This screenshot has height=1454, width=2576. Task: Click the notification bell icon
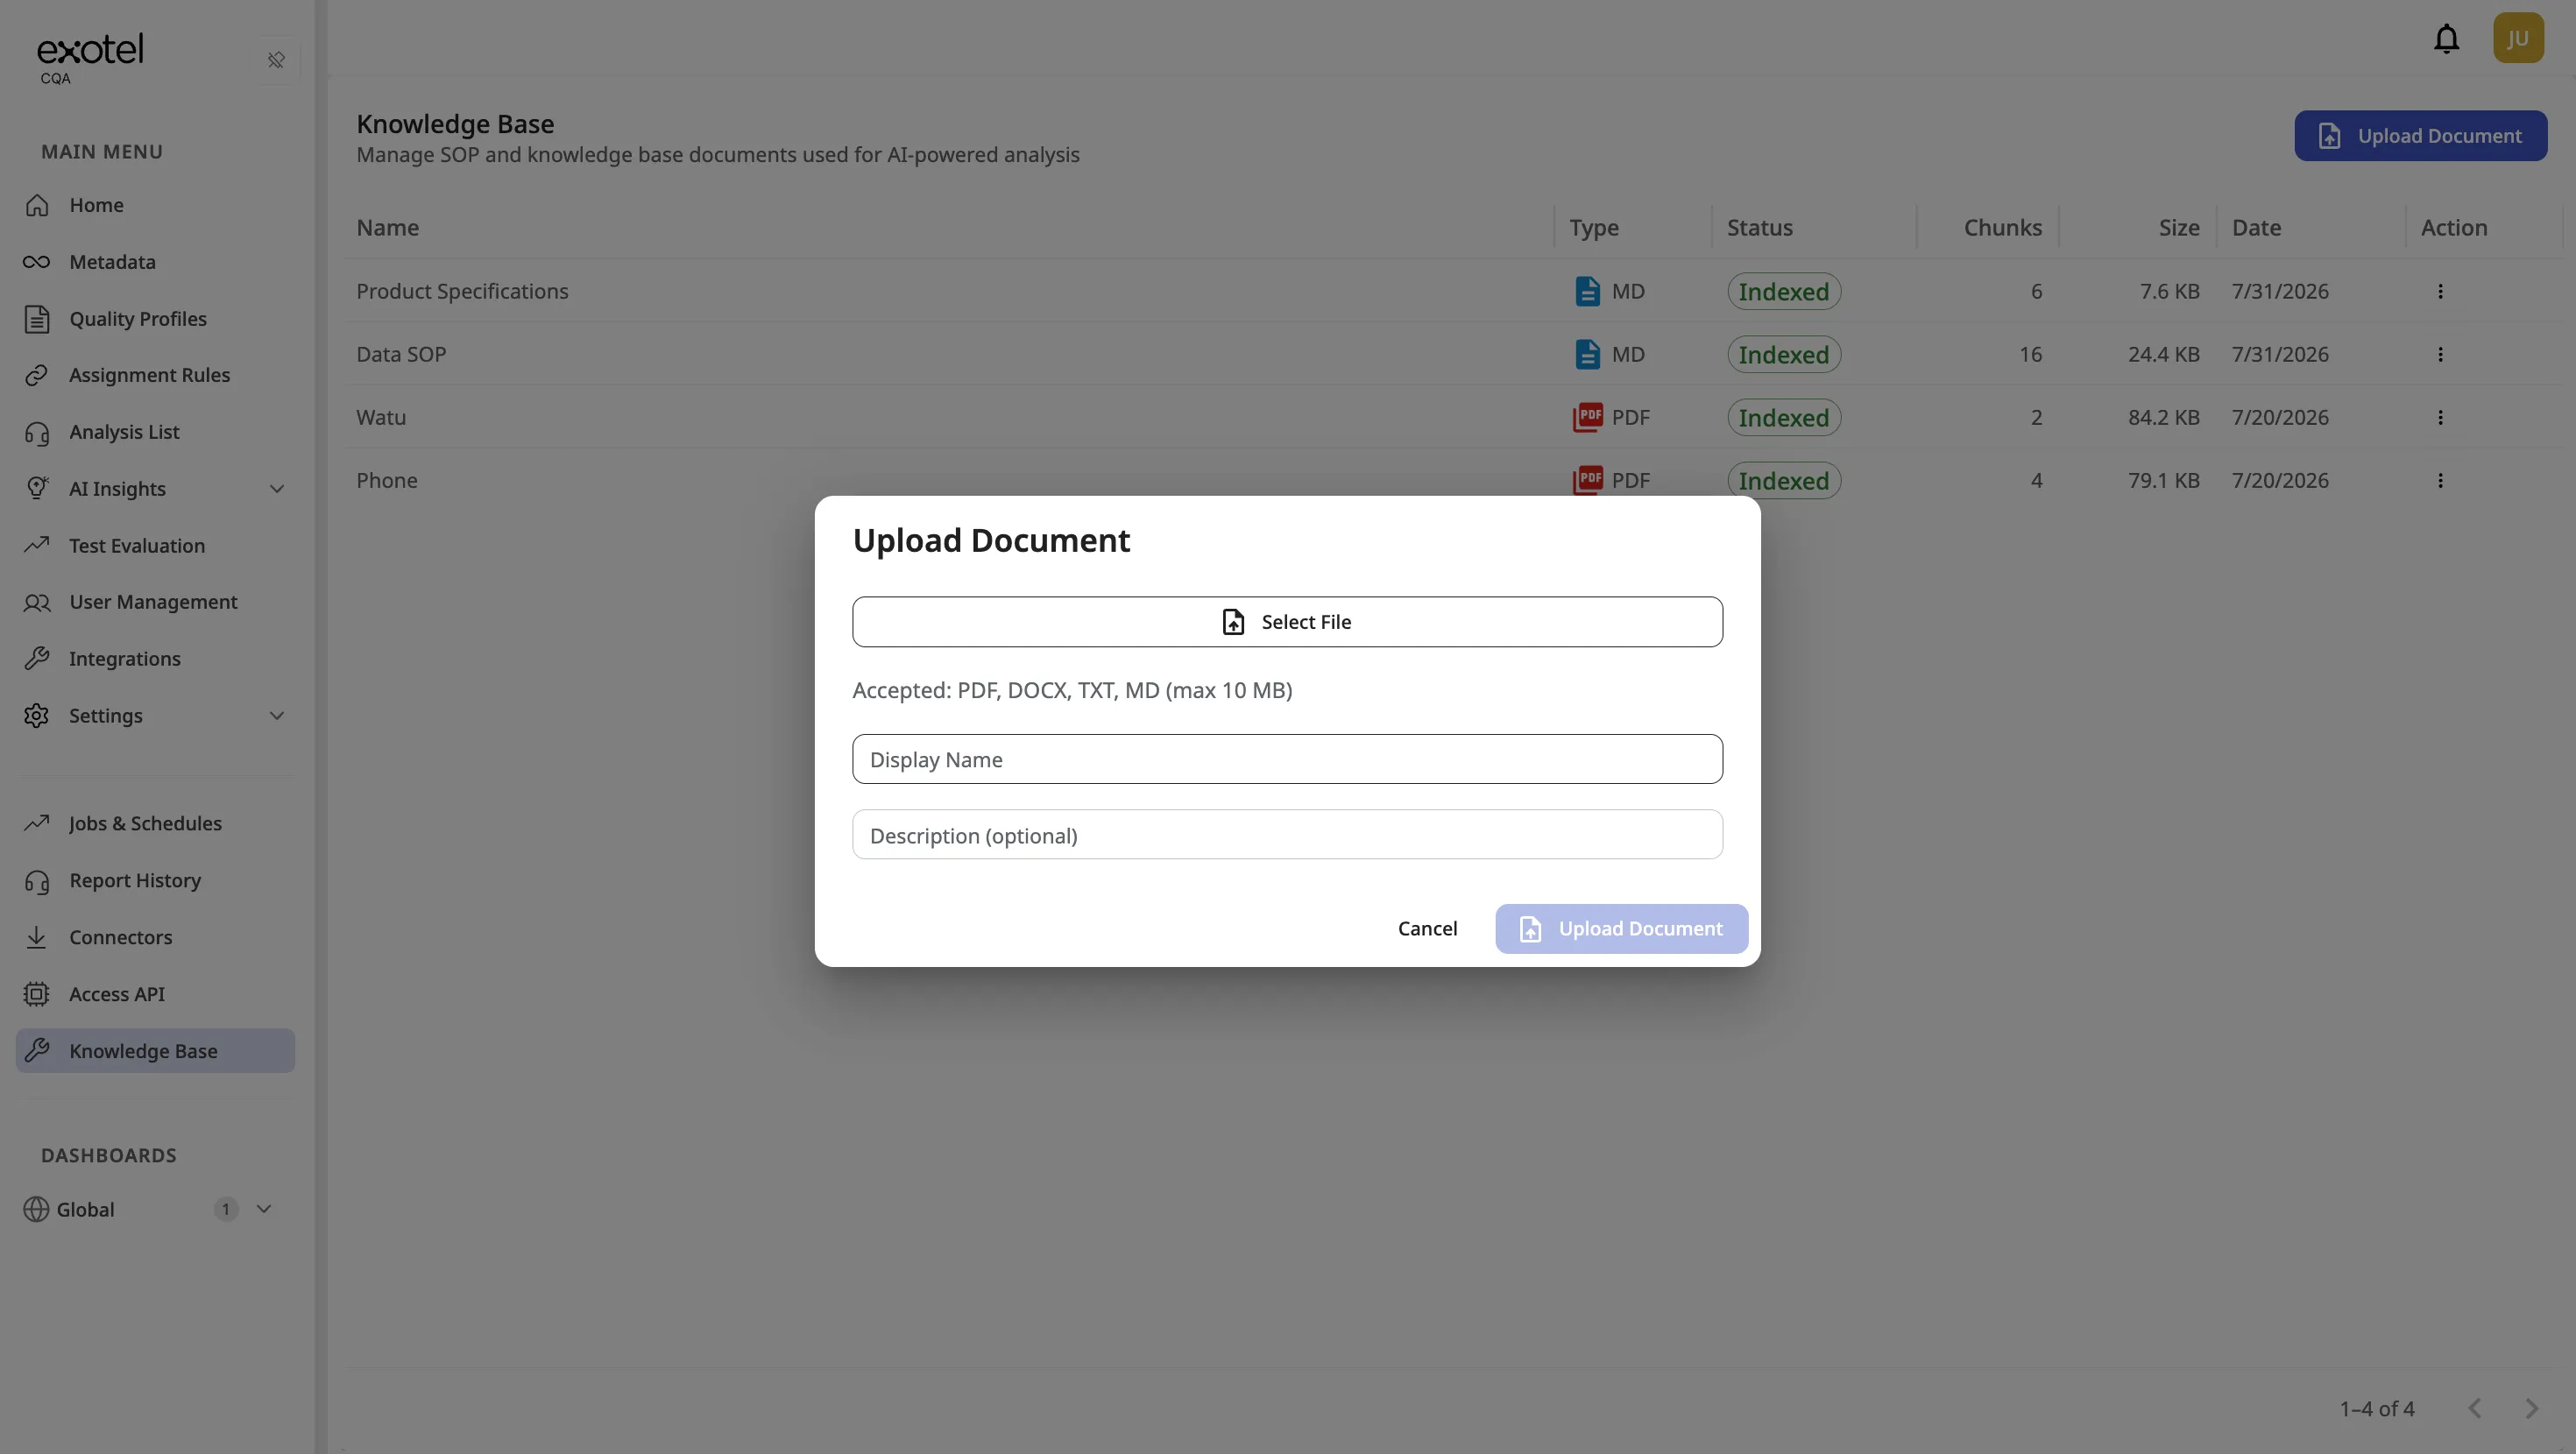click(2446, 38)
